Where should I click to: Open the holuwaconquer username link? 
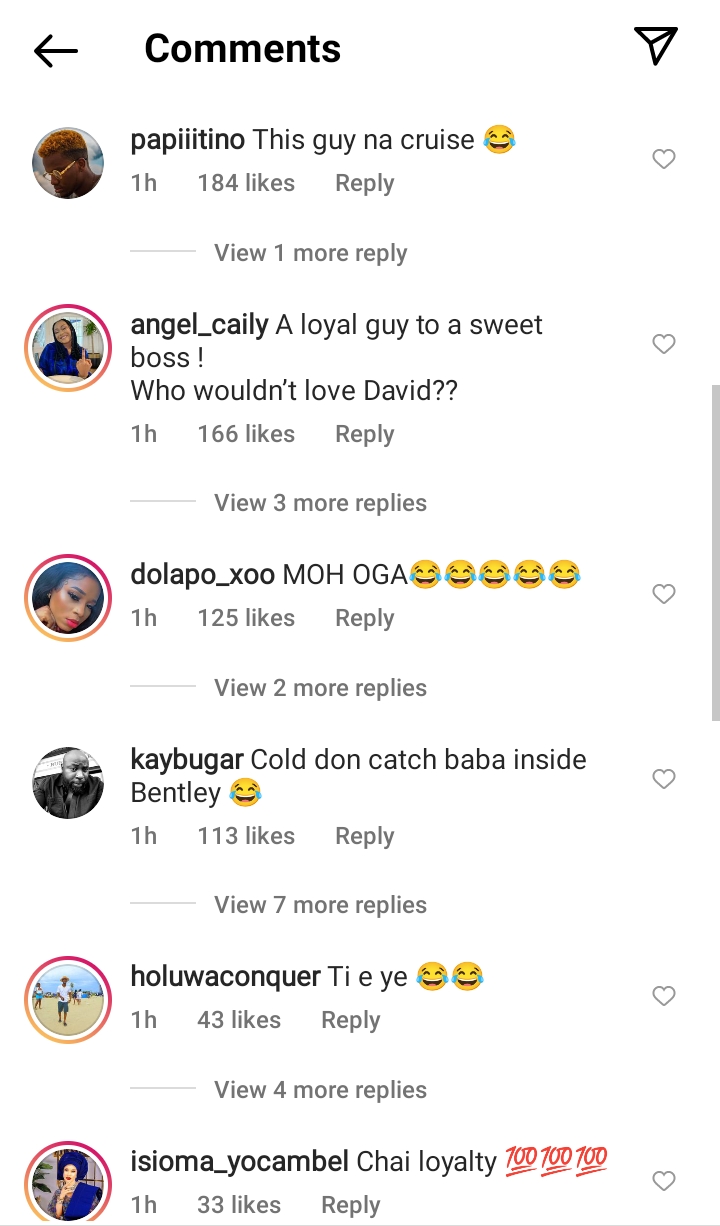(x=225, y=976)
